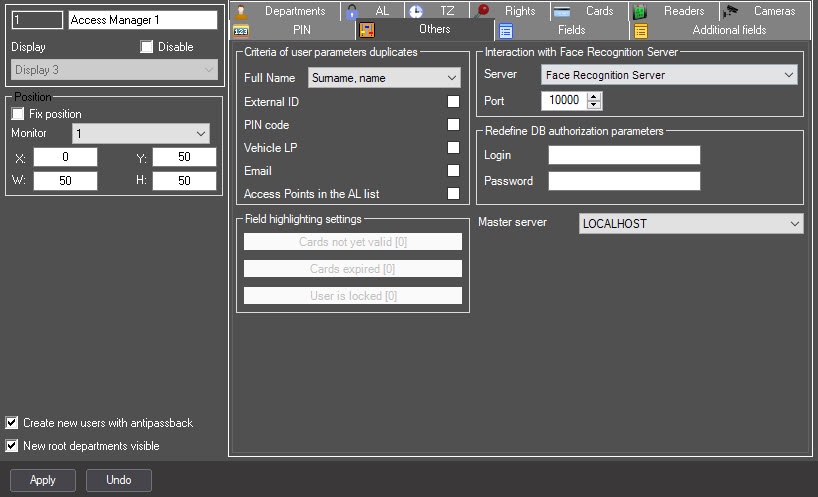Click the User is locked highlighting button
The width and height of the screenshot is (818, 497).
[x=353, y=296]
